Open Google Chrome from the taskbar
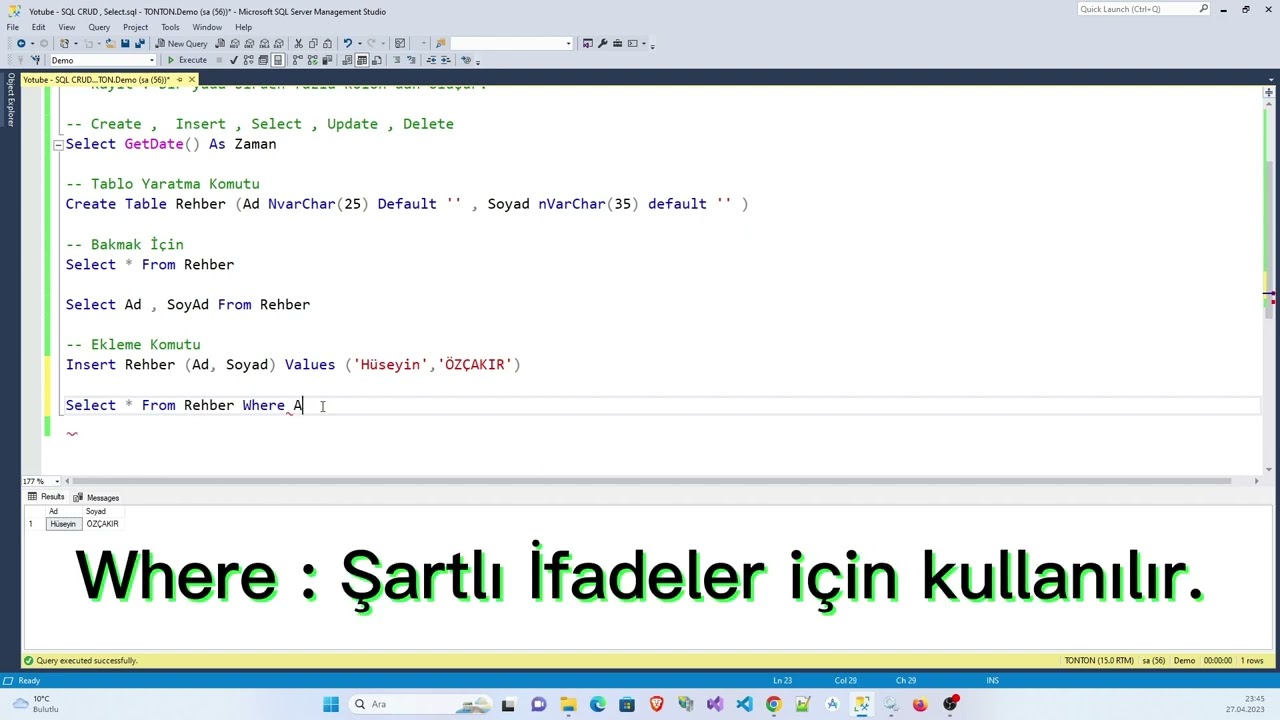 (x=773, y=704)
